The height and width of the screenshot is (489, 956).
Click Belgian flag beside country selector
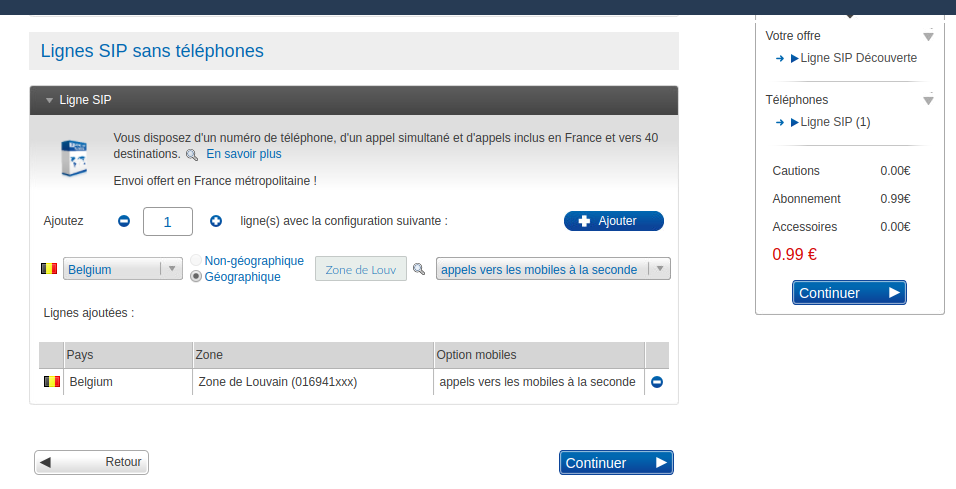coord(48,269)
